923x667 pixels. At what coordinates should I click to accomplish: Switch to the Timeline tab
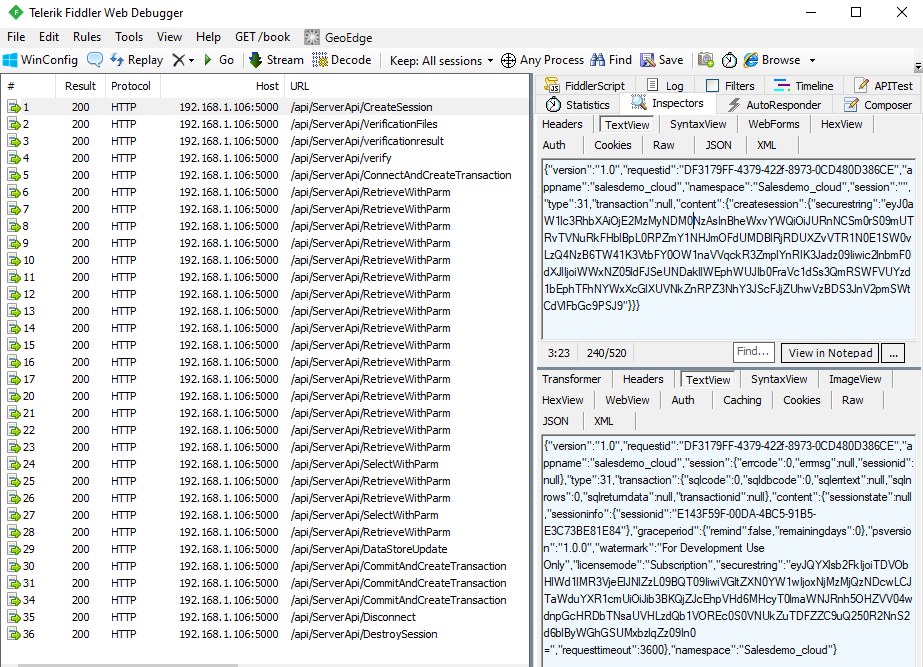(x=803, y=85)
